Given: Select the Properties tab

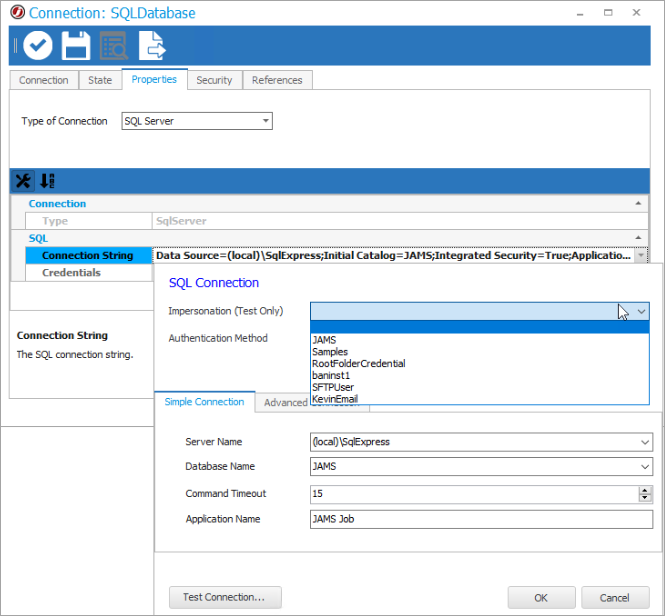Looking at the screenshot, I should 154,79.
